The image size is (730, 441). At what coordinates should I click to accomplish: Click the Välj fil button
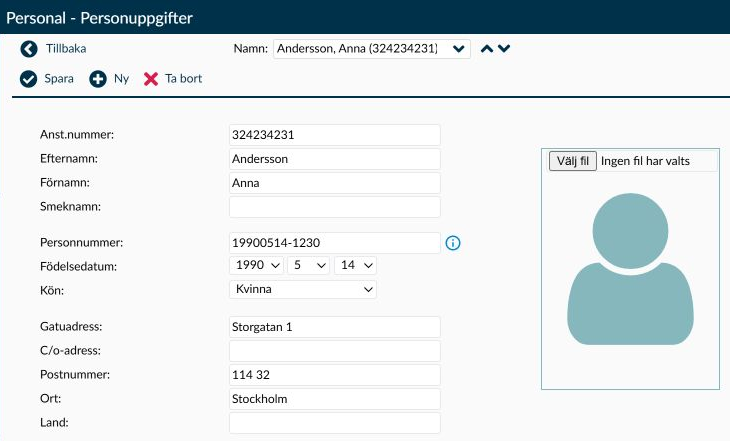(573, 161)
